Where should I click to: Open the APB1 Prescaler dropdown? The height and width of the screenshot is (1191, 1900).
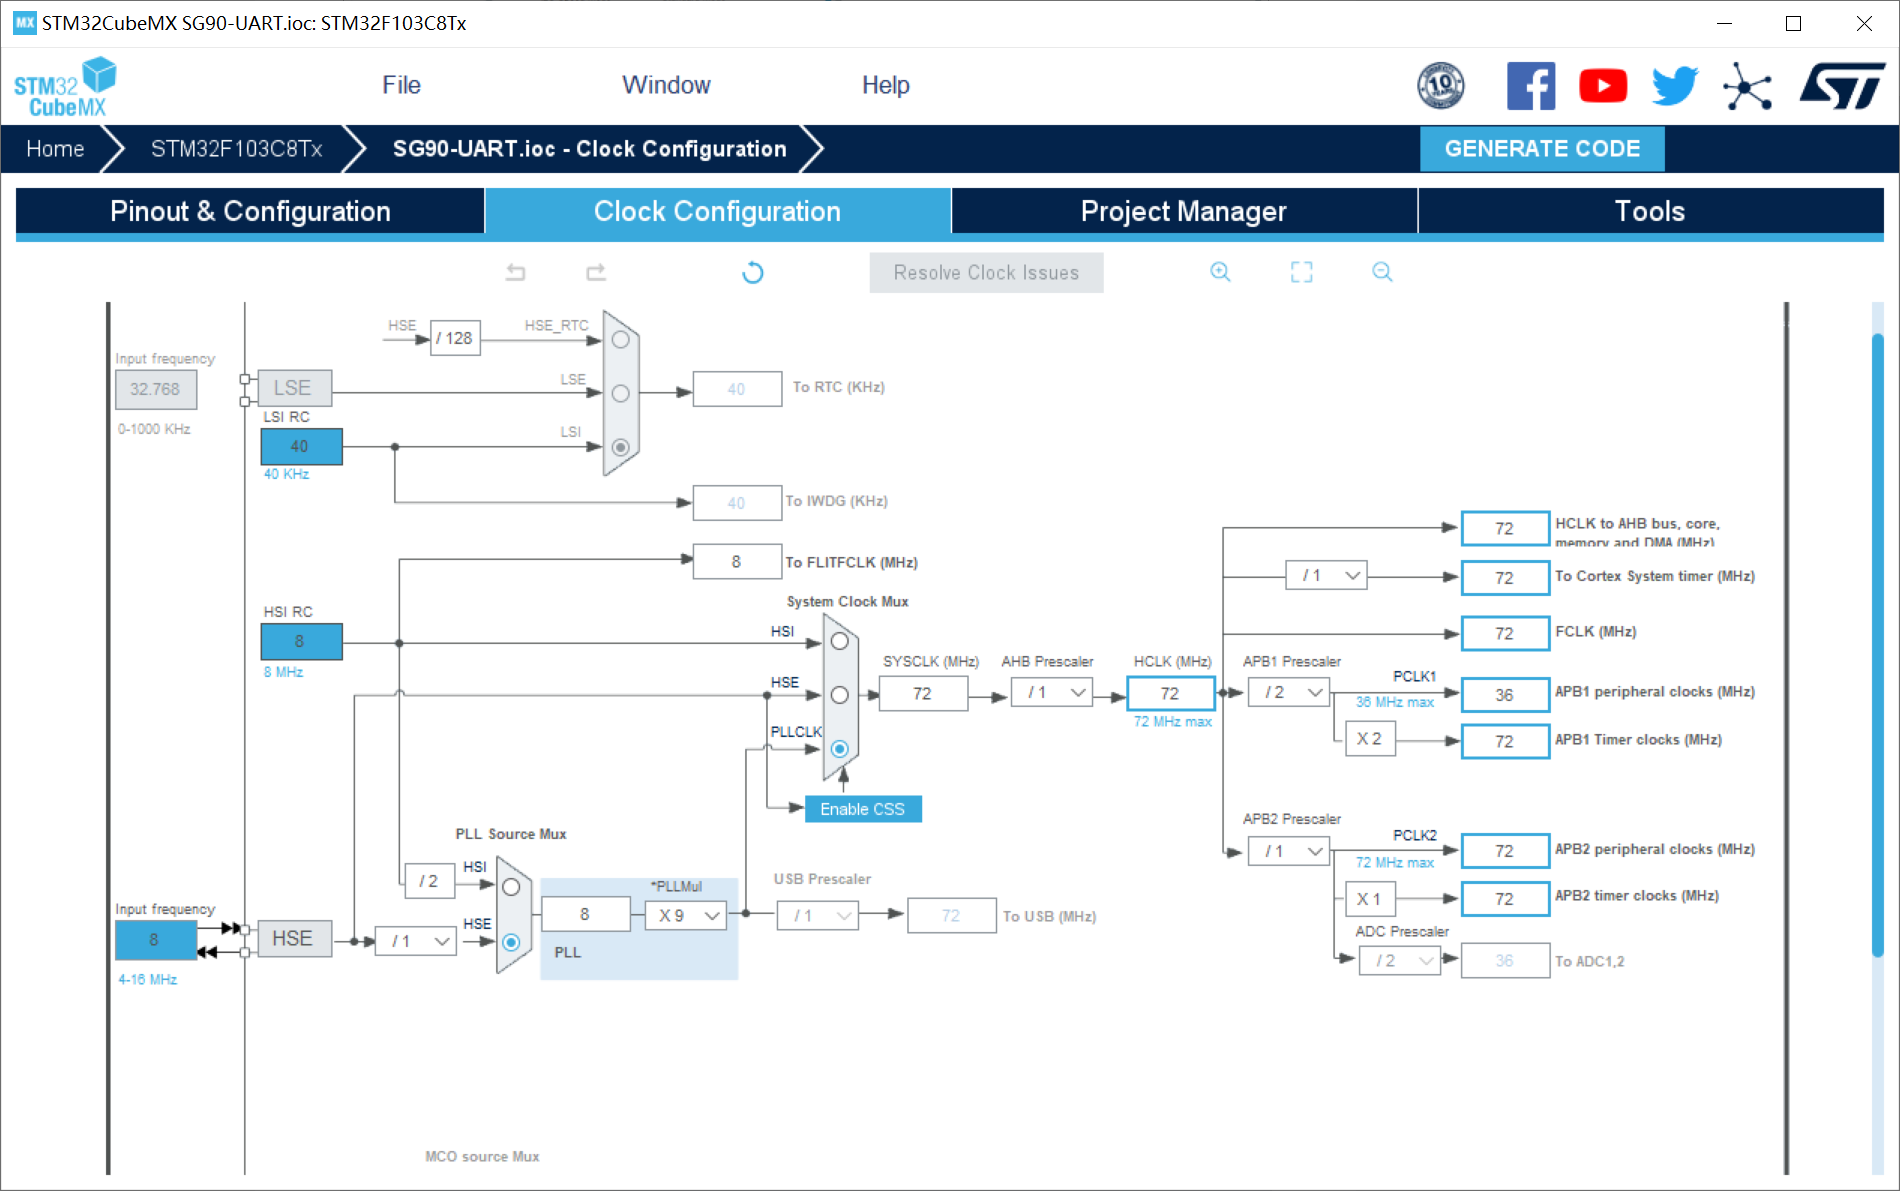click(1290, 692)
